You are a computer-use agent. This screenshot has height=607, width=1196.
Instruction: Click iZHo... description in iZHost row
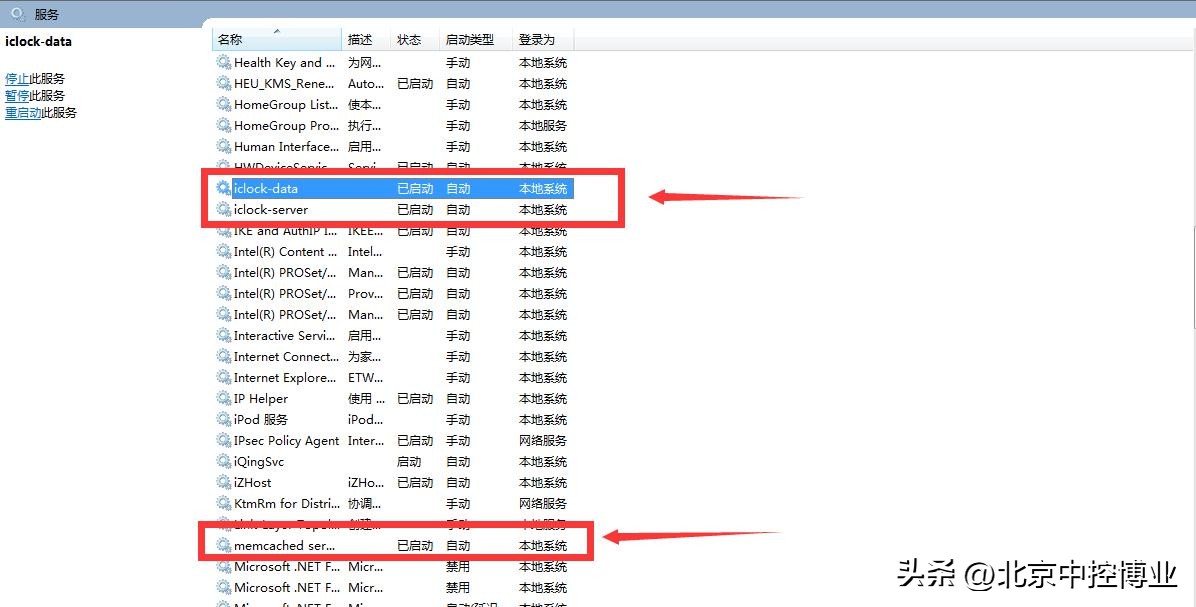[366, 483]
